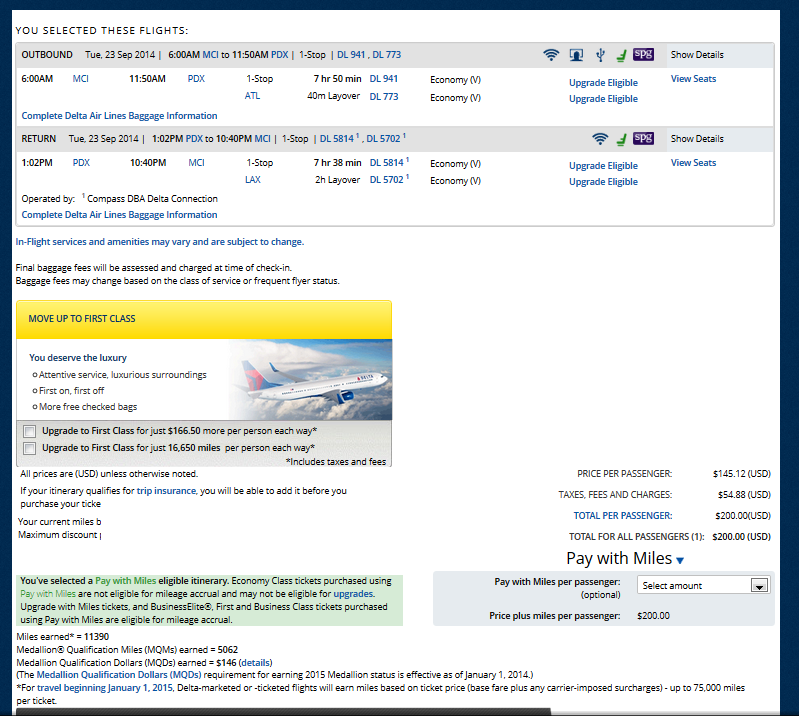Check Upgrade to First Class for 16,650 miles

coord(29,449)
